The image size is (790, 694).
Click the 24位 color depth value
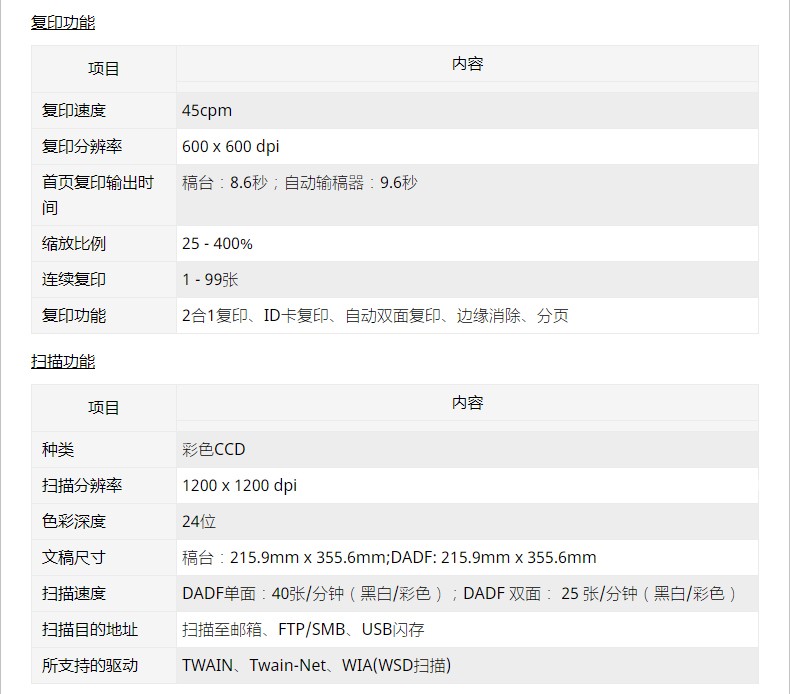199,522
